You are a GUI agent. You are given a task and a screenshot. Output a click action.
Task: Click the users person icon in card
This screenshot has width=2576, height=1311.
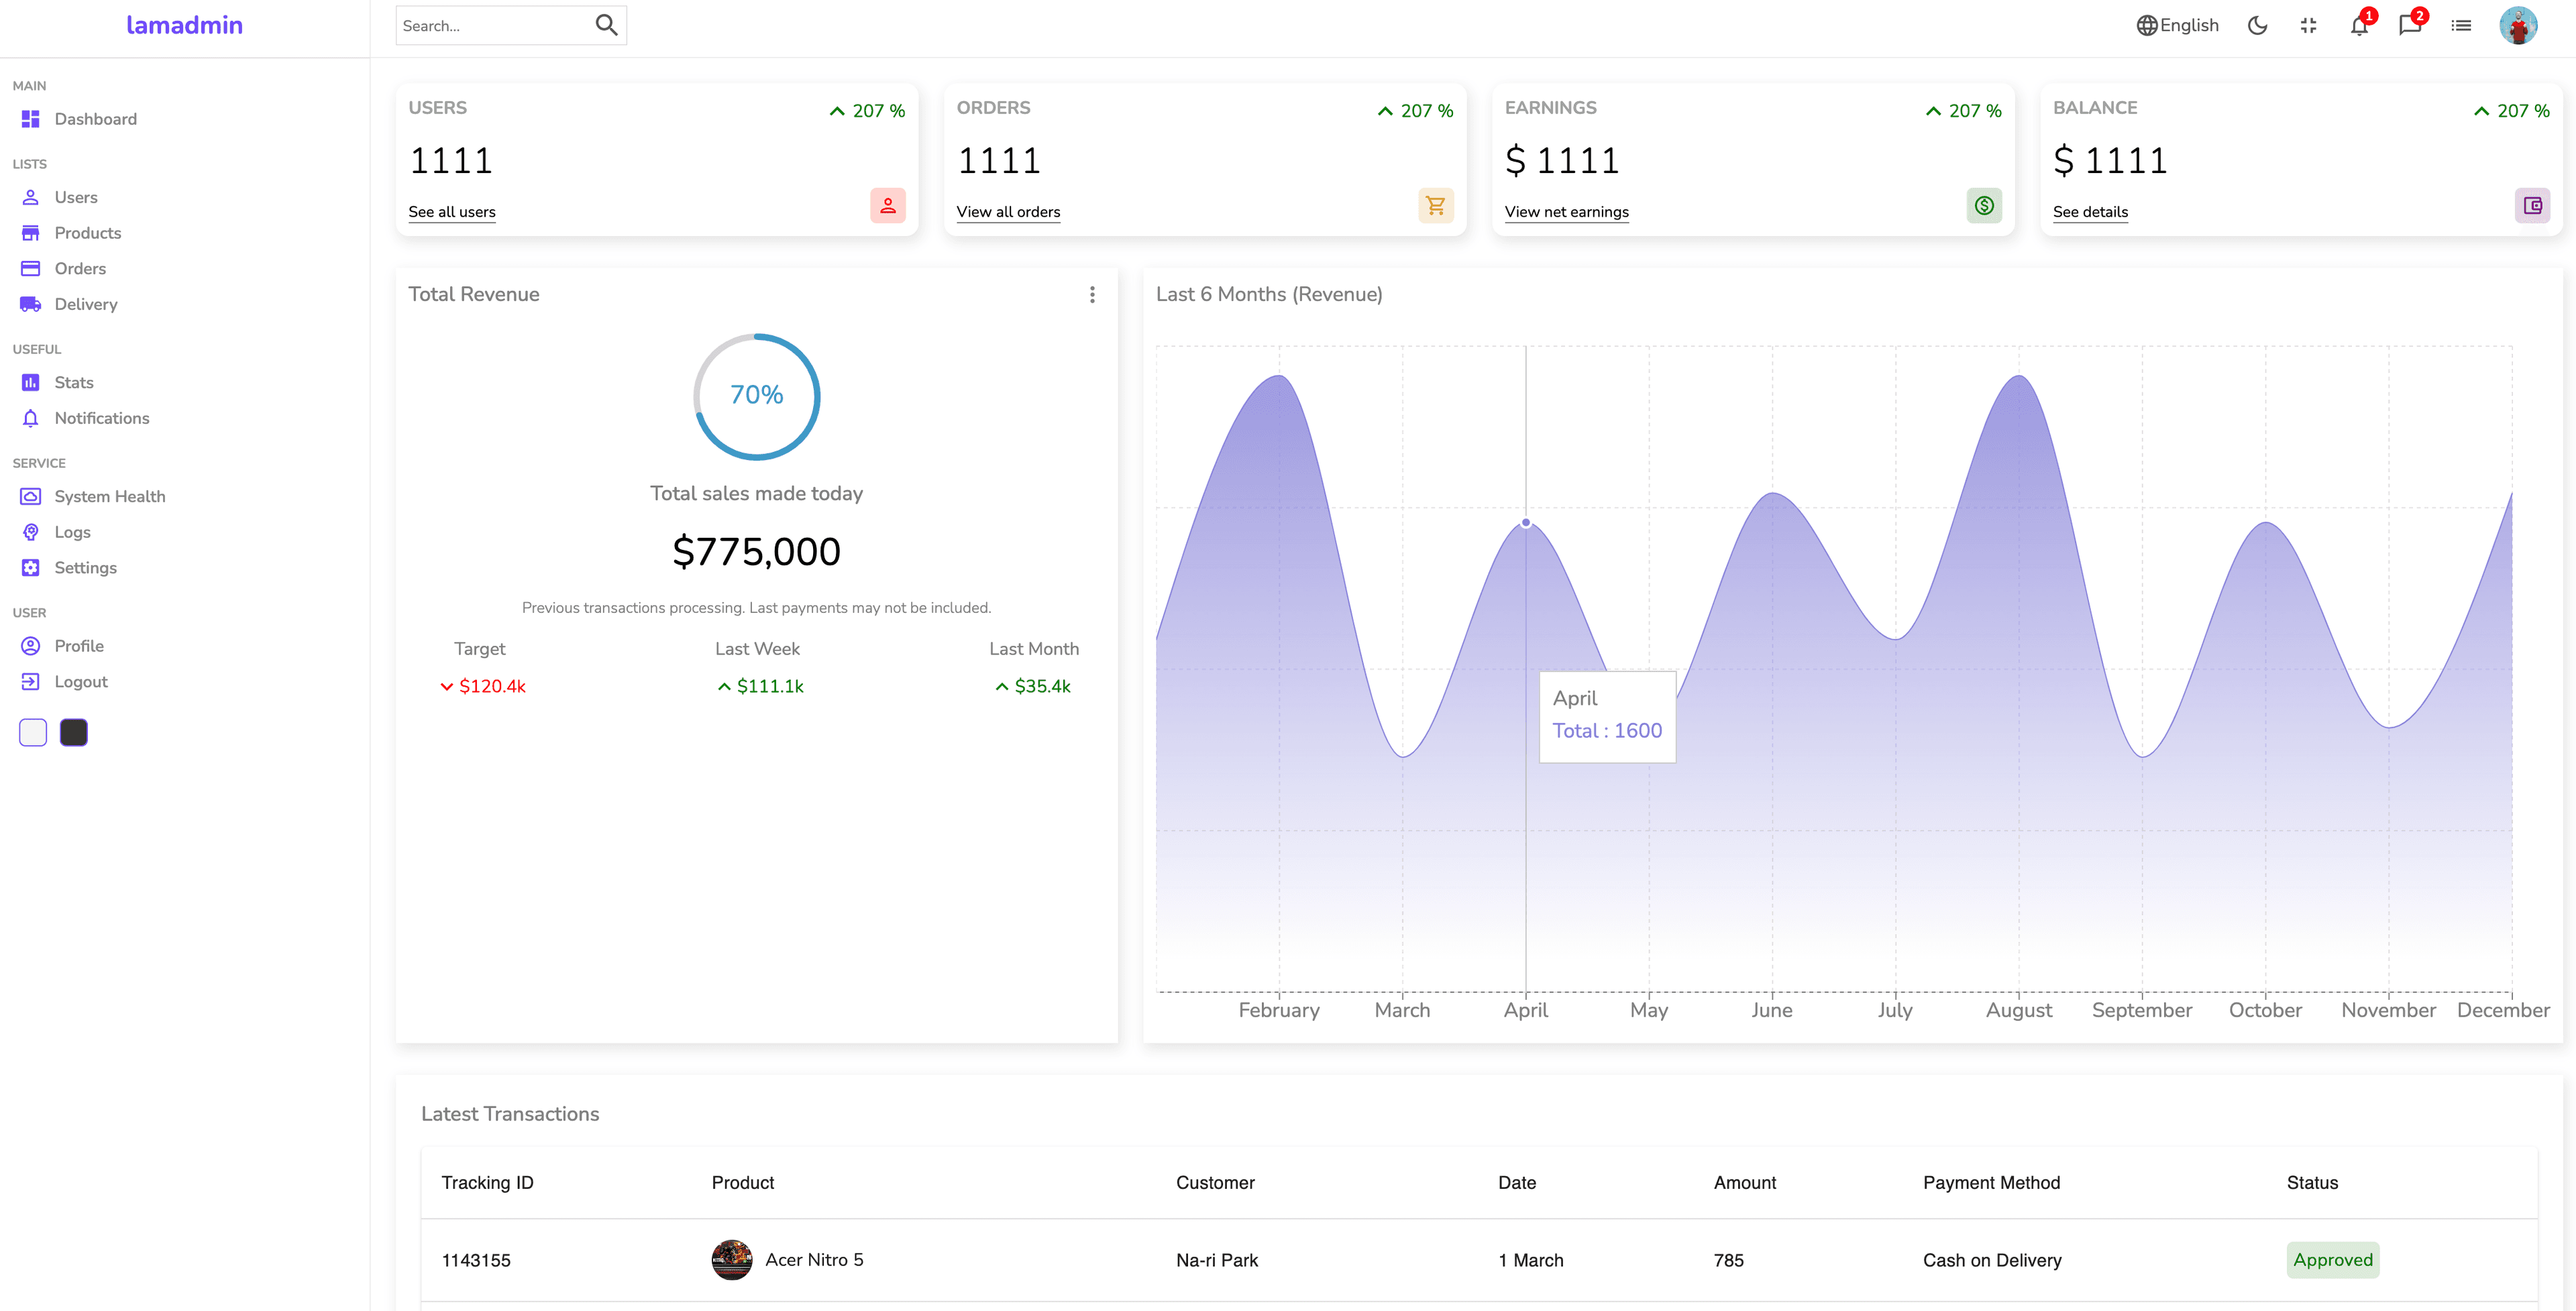pyautogui.click(x=887, y=206)
